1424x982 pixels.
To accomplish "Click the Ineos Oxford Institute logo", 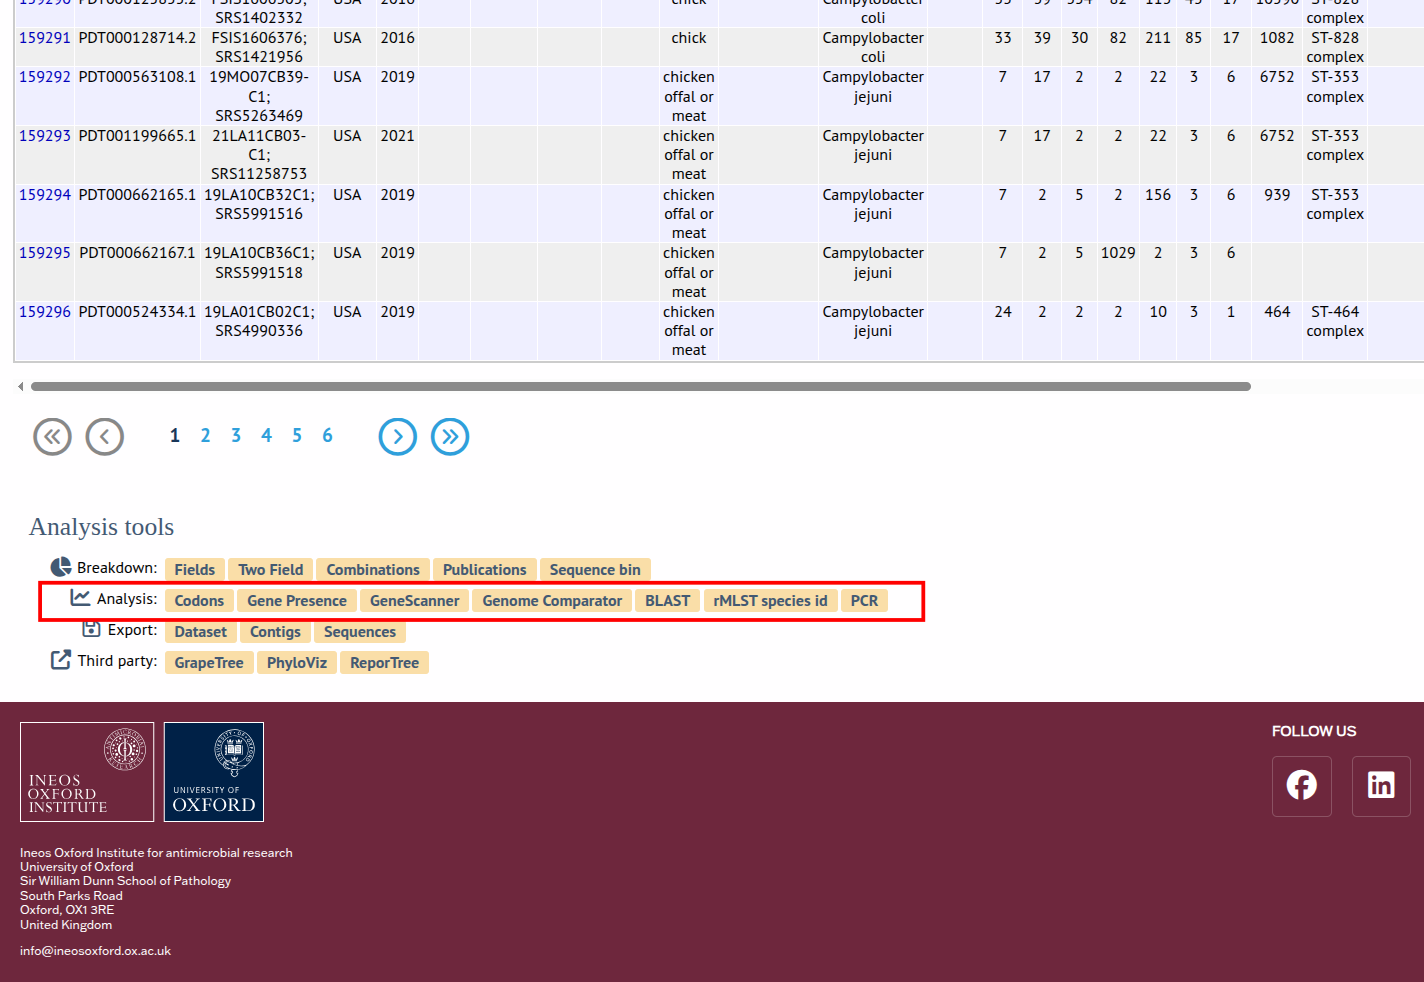I will click(x=87, y=772).
